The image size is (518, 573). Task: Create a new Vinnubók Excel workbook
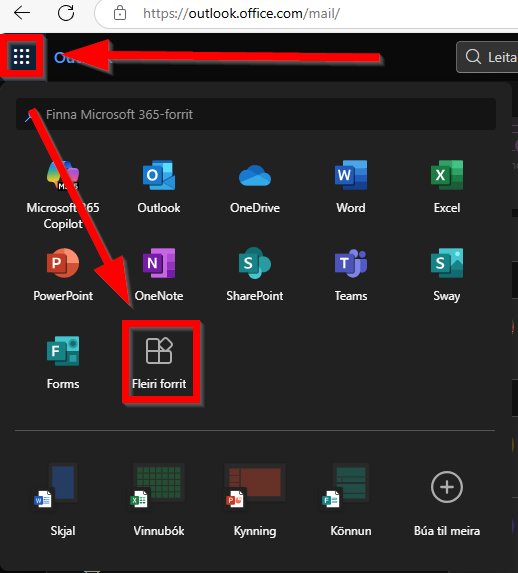point(159,500)
